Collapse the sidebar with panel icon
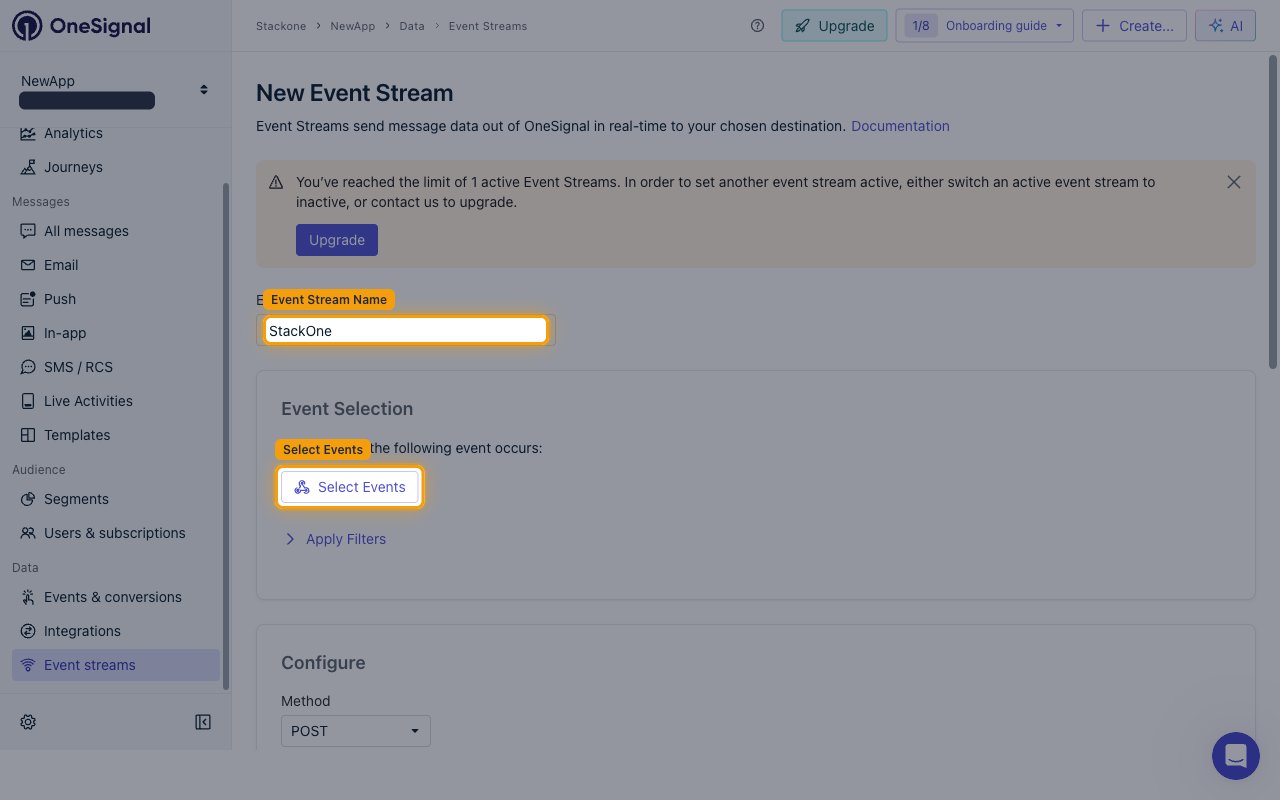 [x=203, y=722]
